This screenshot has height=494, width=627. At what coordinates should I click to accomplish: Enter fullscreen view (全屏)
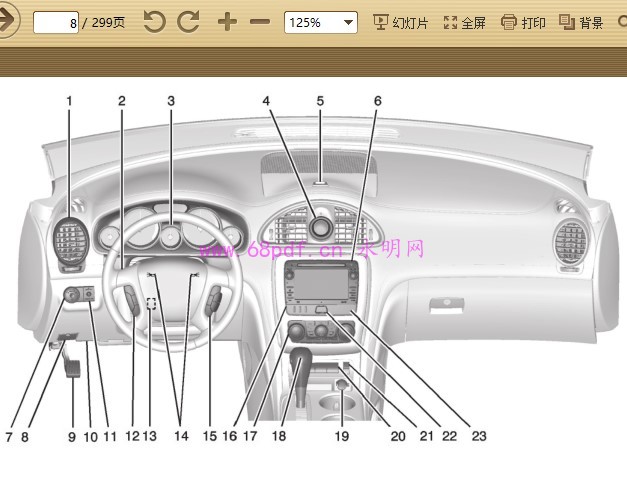click(x=464, y=22)
